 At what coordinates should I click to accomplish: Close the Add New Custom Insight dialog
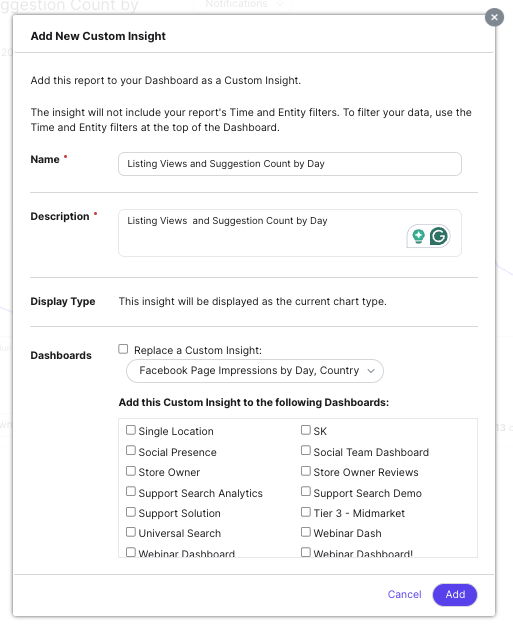[x=494, y=17]
